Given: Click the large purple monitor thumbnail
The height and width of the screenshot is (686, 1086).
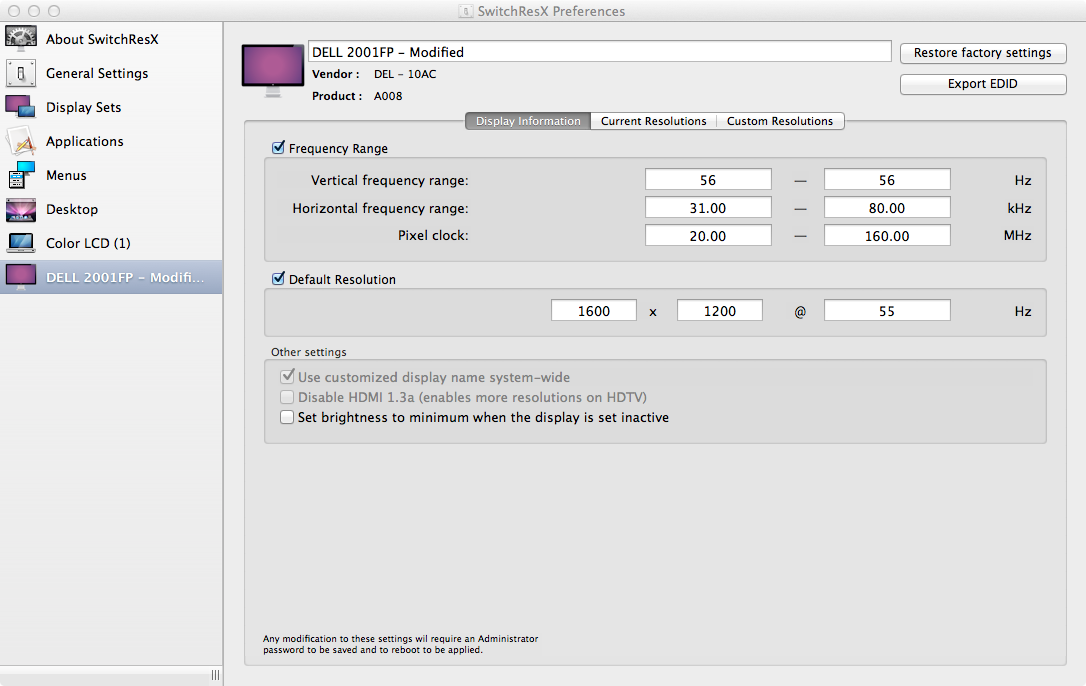Looking at the screenshot, I should point(273,71).
